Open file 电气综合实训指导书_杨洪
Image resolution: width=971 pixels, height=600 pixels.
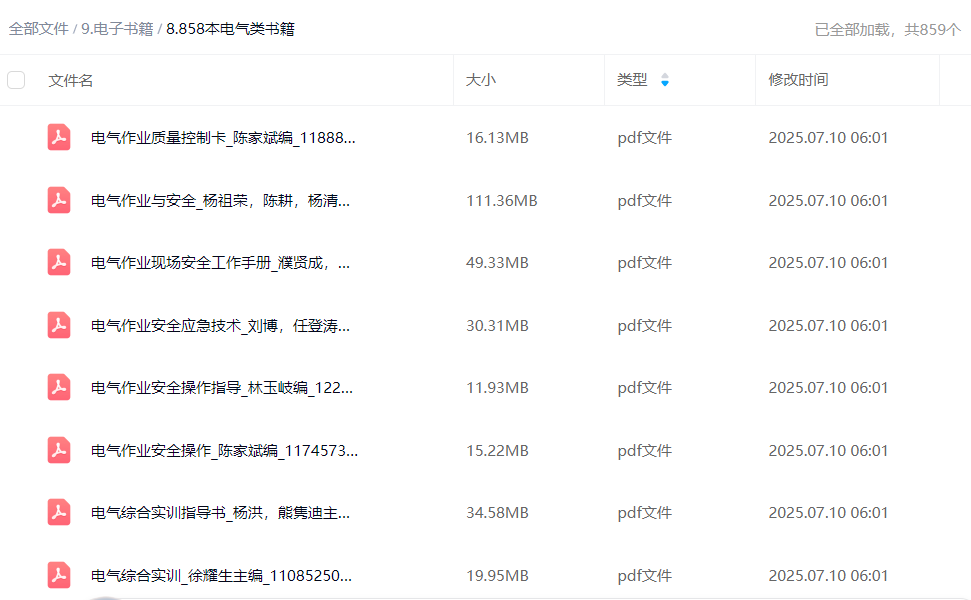point(220,513)
